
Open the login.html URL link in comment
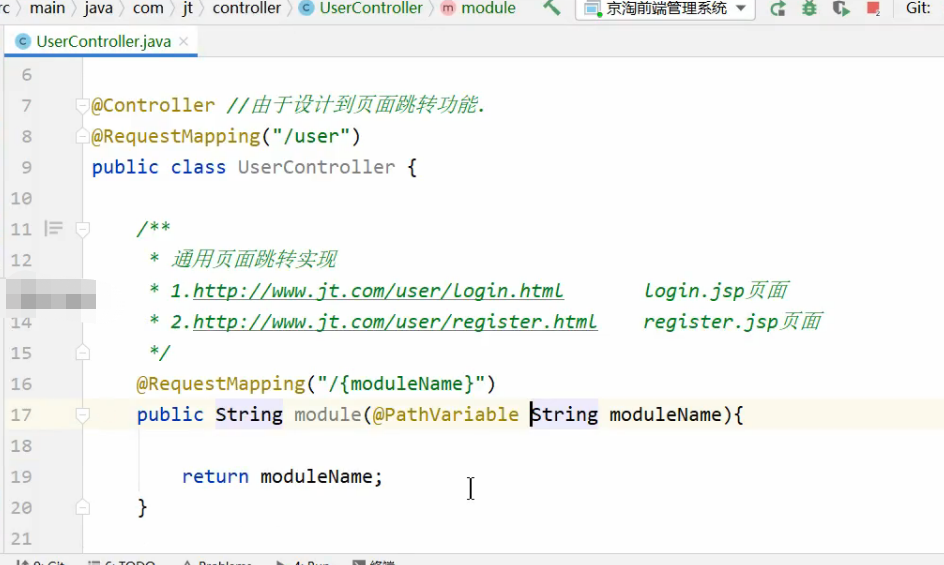point(378,291)
